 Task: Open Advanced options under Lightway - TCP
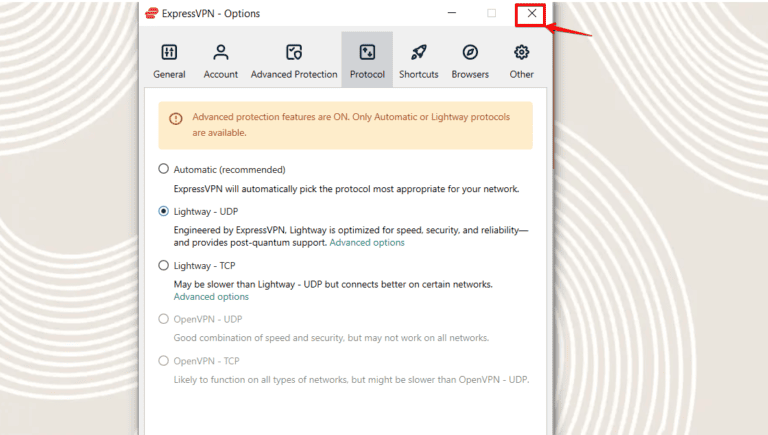[211, 296]
